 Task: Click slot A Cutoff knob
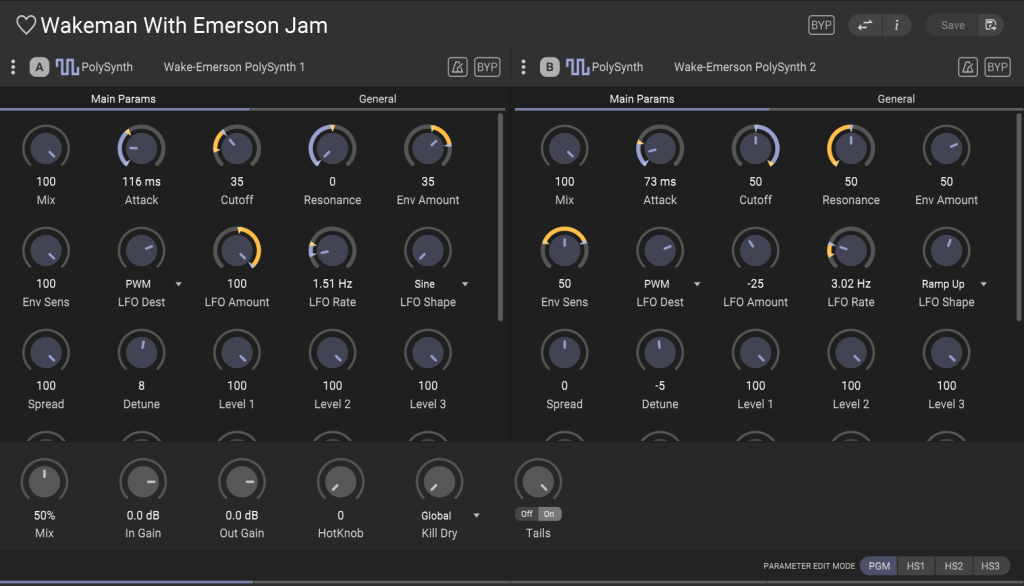(236, 148)
